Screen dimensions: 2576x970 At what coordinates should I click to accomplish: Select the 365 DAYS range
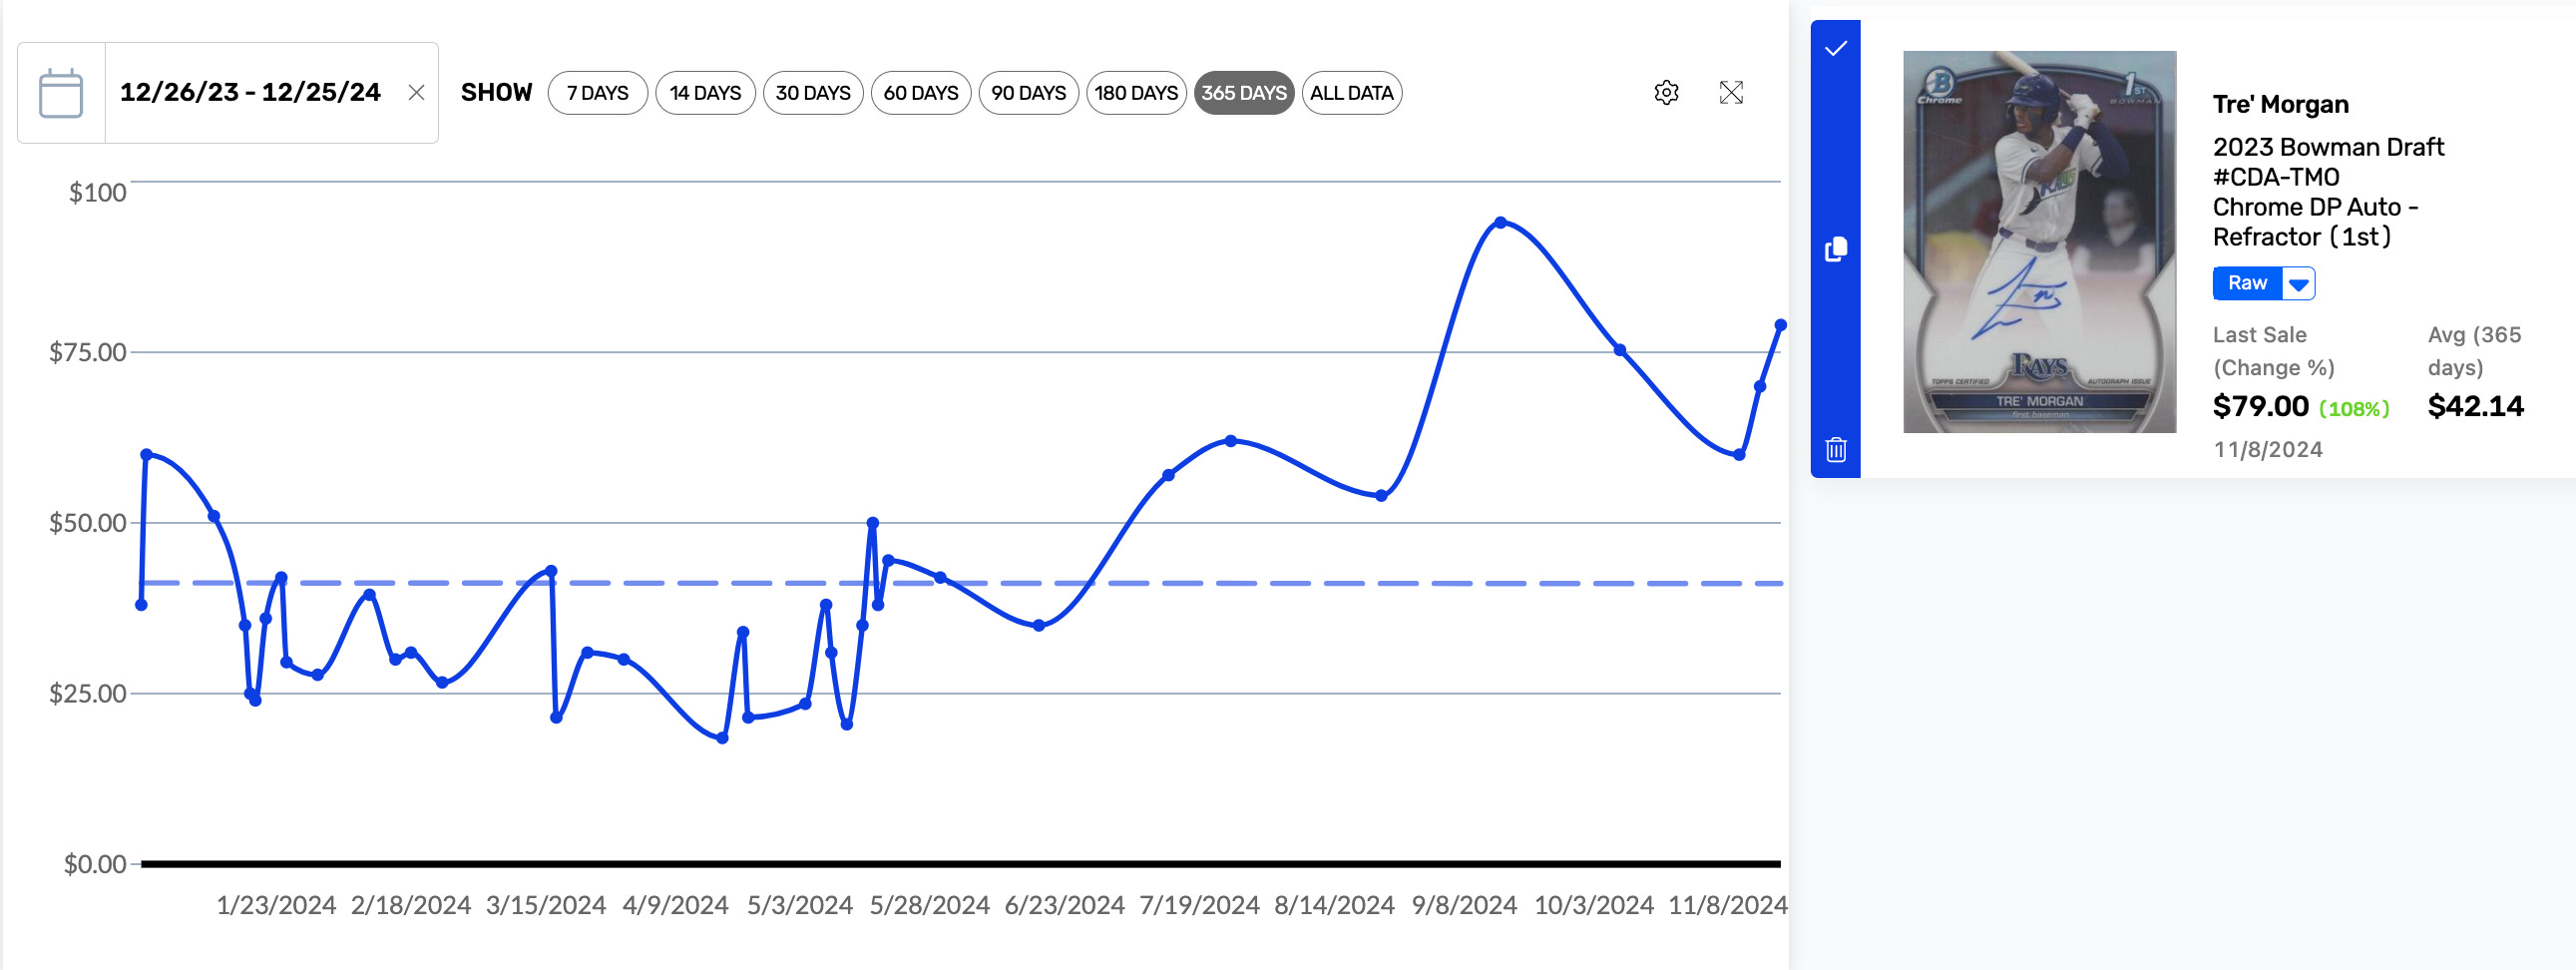[x=1244, y=93]
